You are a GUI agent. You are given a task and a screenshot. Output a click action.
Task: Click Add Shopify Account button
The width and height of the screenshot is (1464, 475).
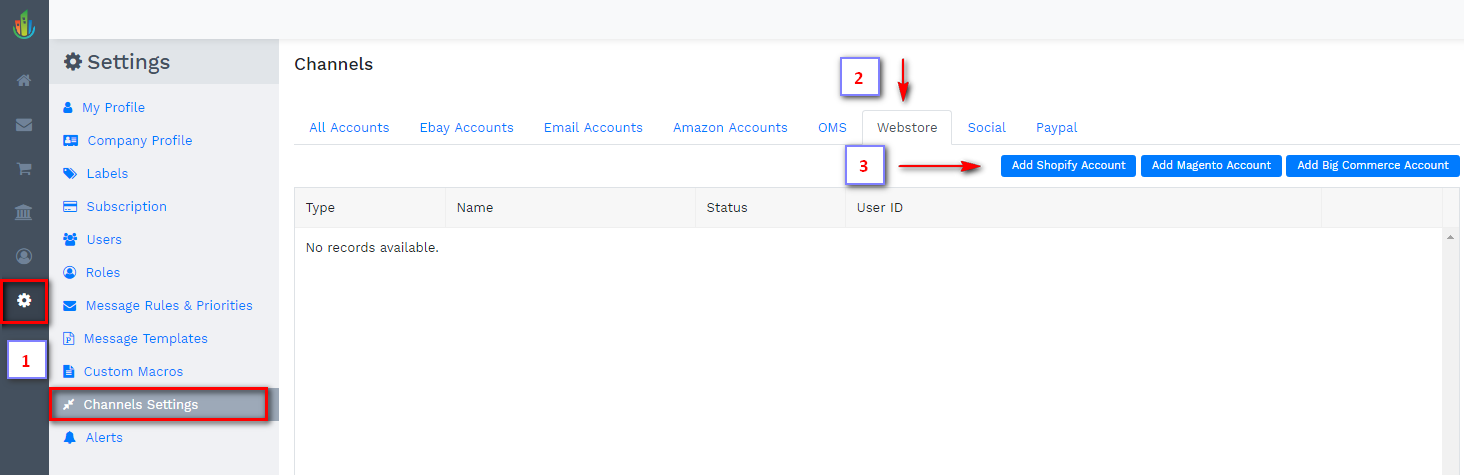(1068, 166)
